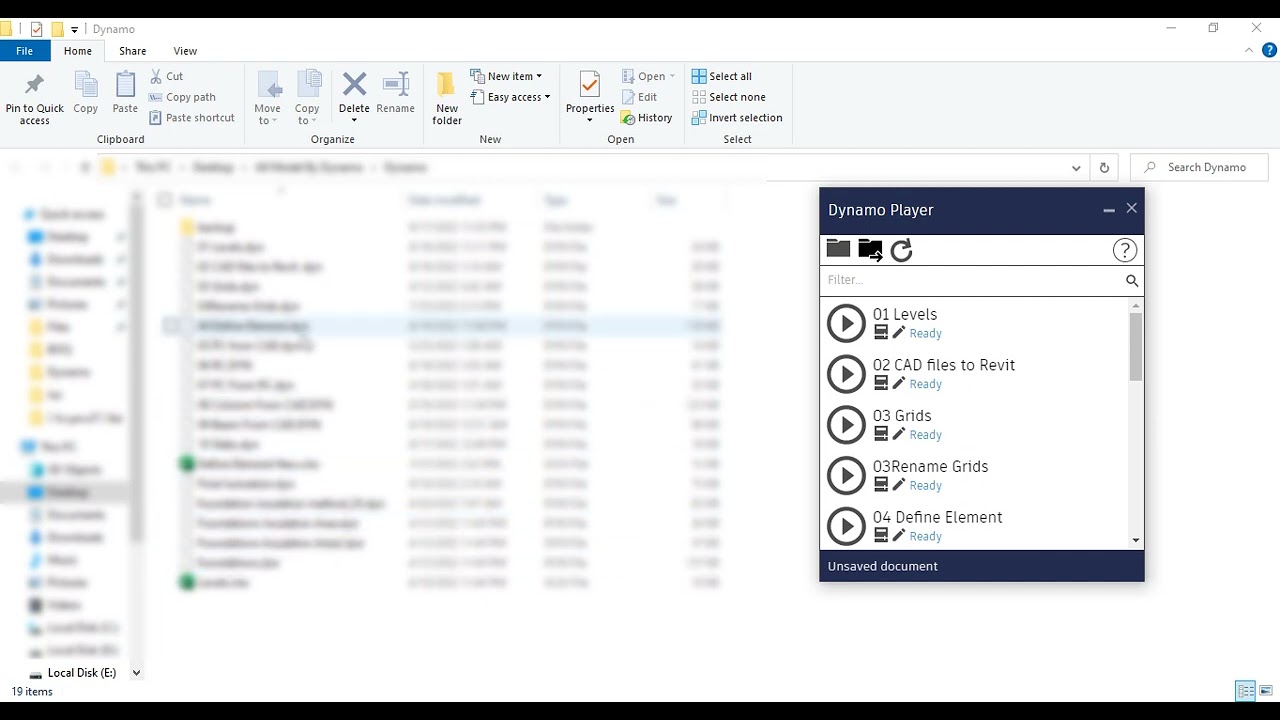Image resolution: width=1280 pixels, height=720 pixels.
Task: Click the pencil icon for 02 CAD files to Revit
Action: click(x=898, y=384)
